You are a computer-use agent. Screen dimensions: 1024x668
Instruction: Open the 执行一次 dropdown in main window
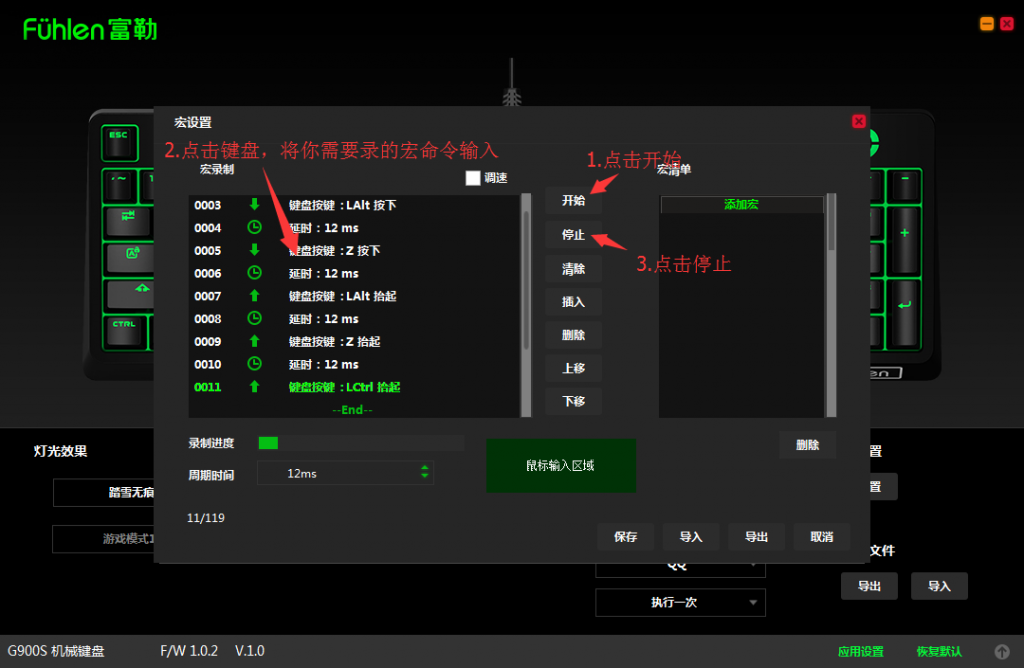click(680, 603)
